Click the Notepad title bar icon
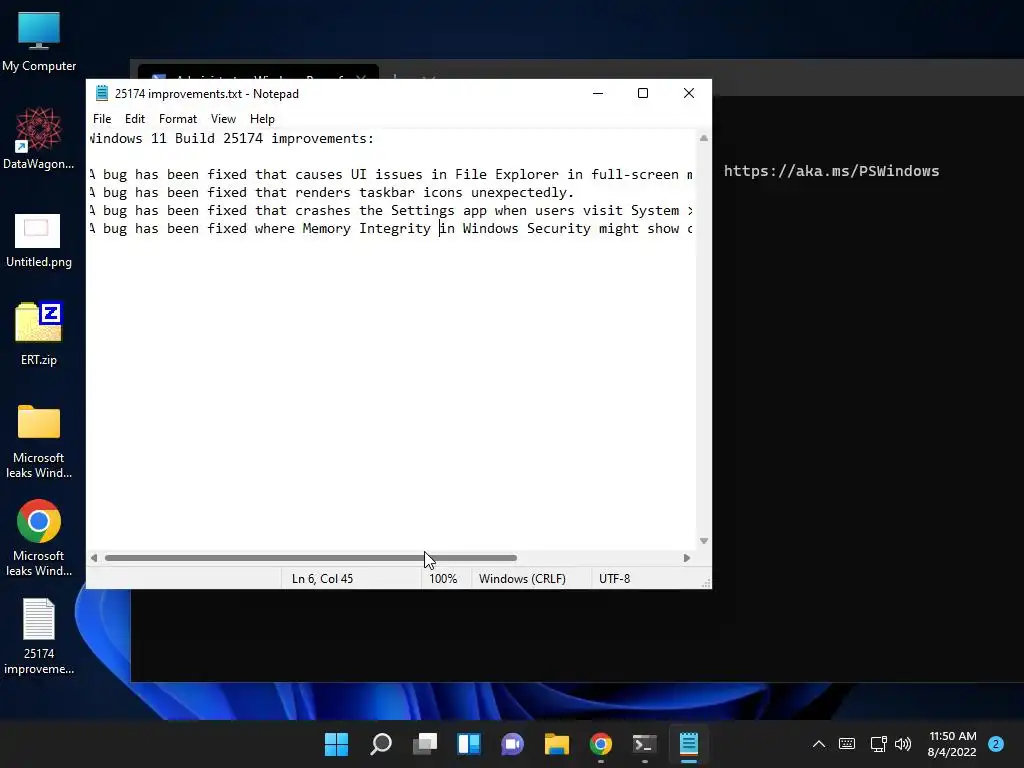Screen dimensions: 1024x768 coord(102,93)
